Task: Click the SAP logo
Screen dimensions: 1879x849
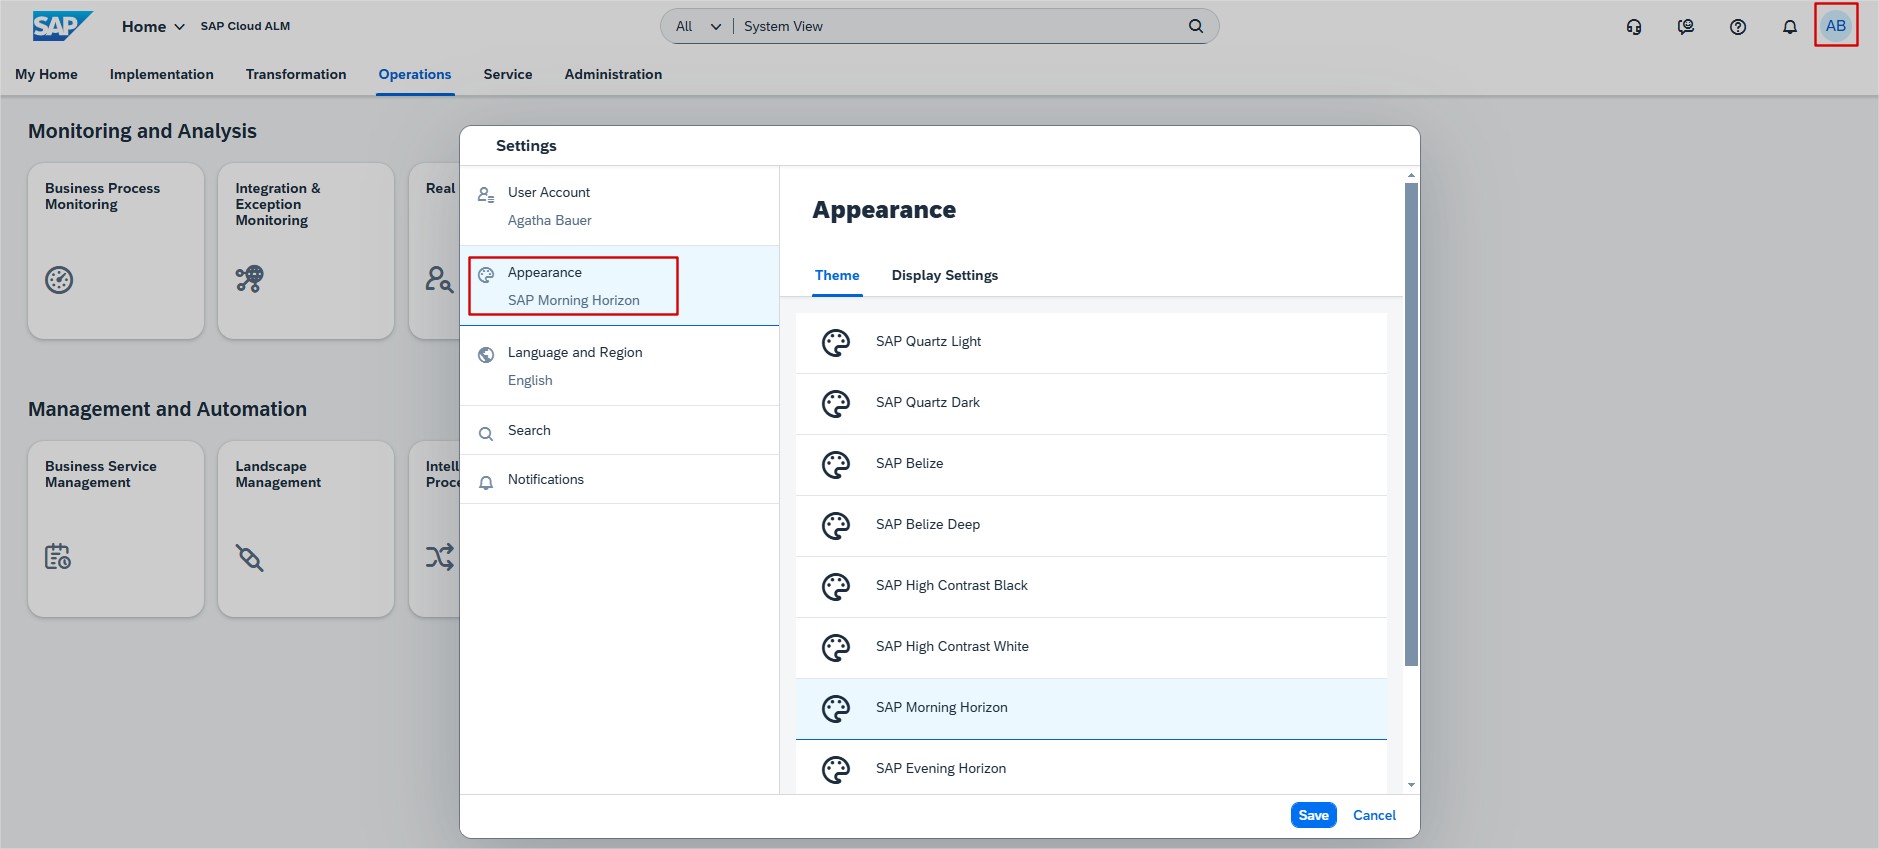Action: (61, 26)
